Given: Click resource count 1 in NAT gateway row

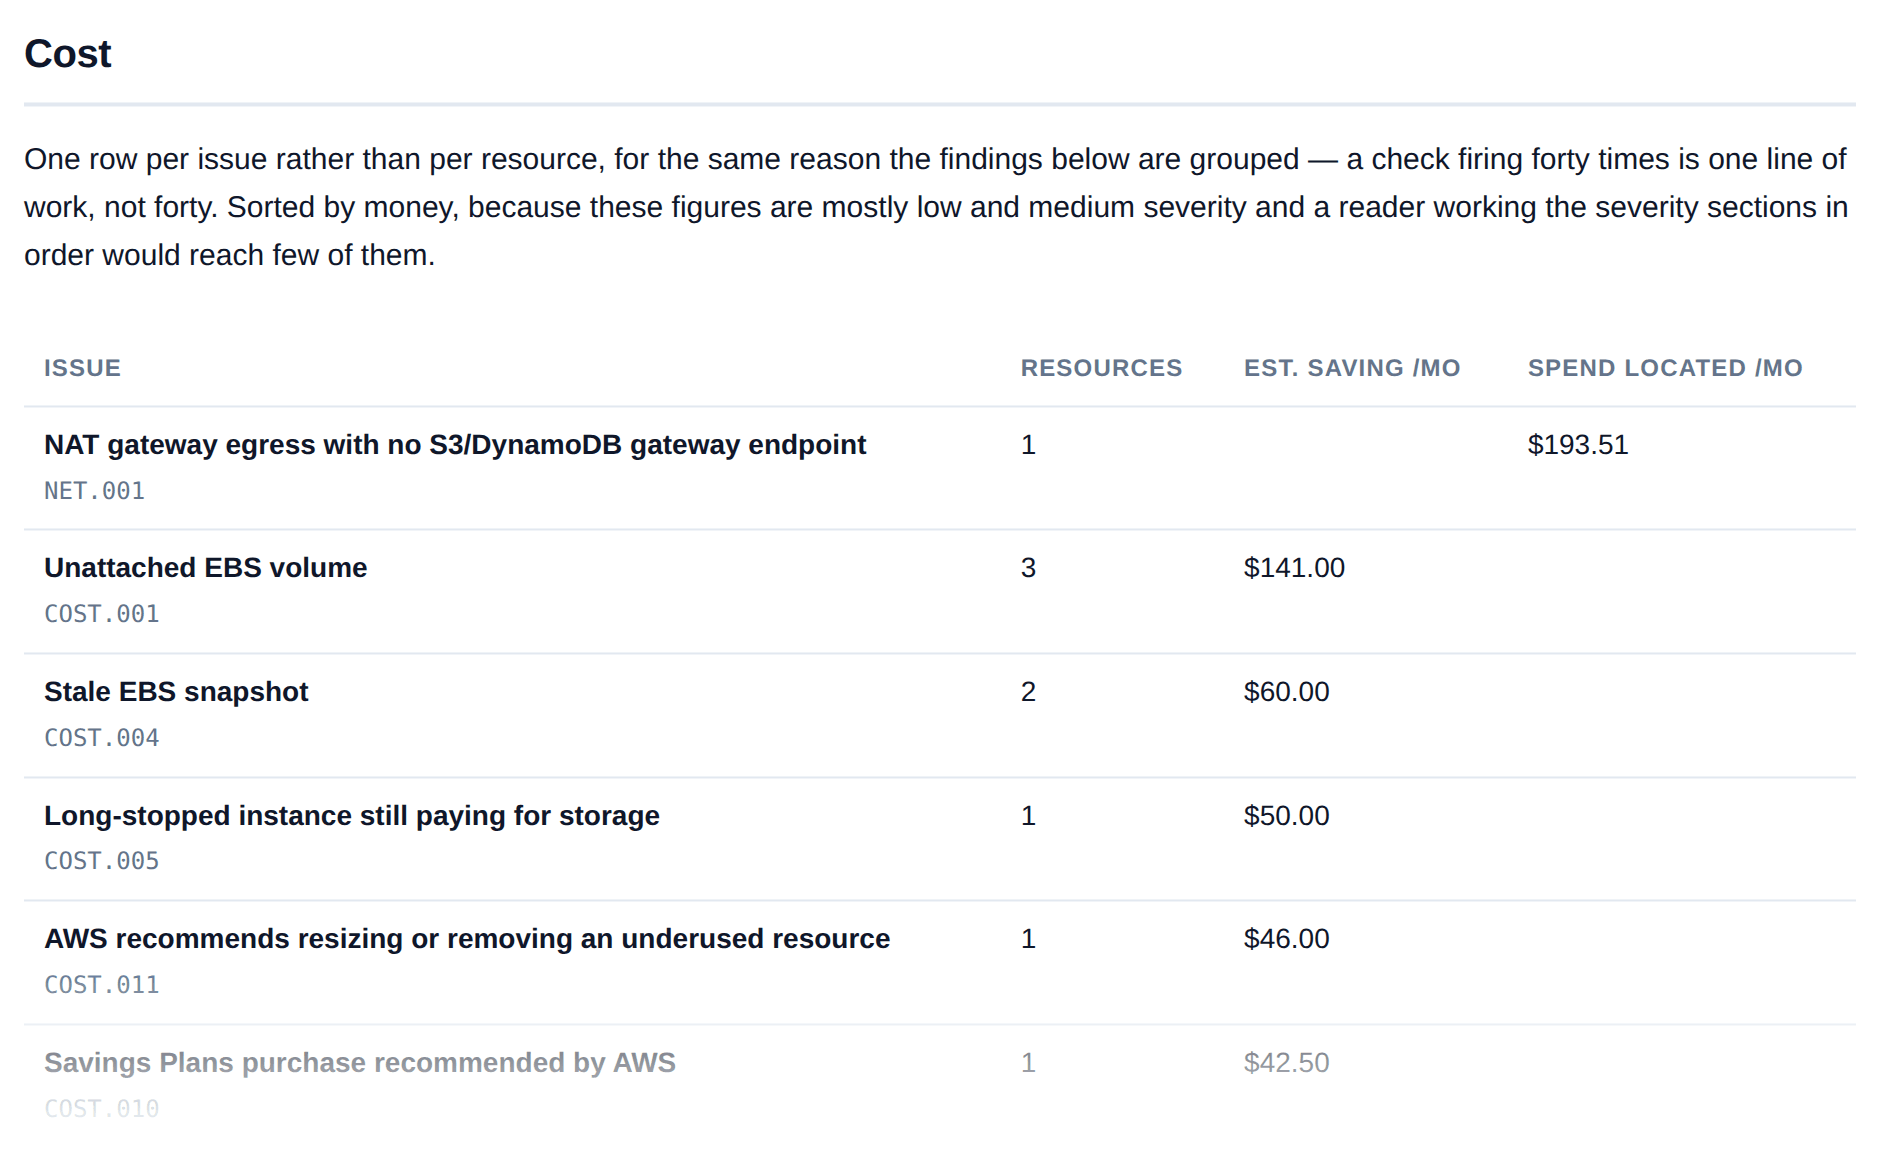Looking at the screenshot, I should (1028, 445).
